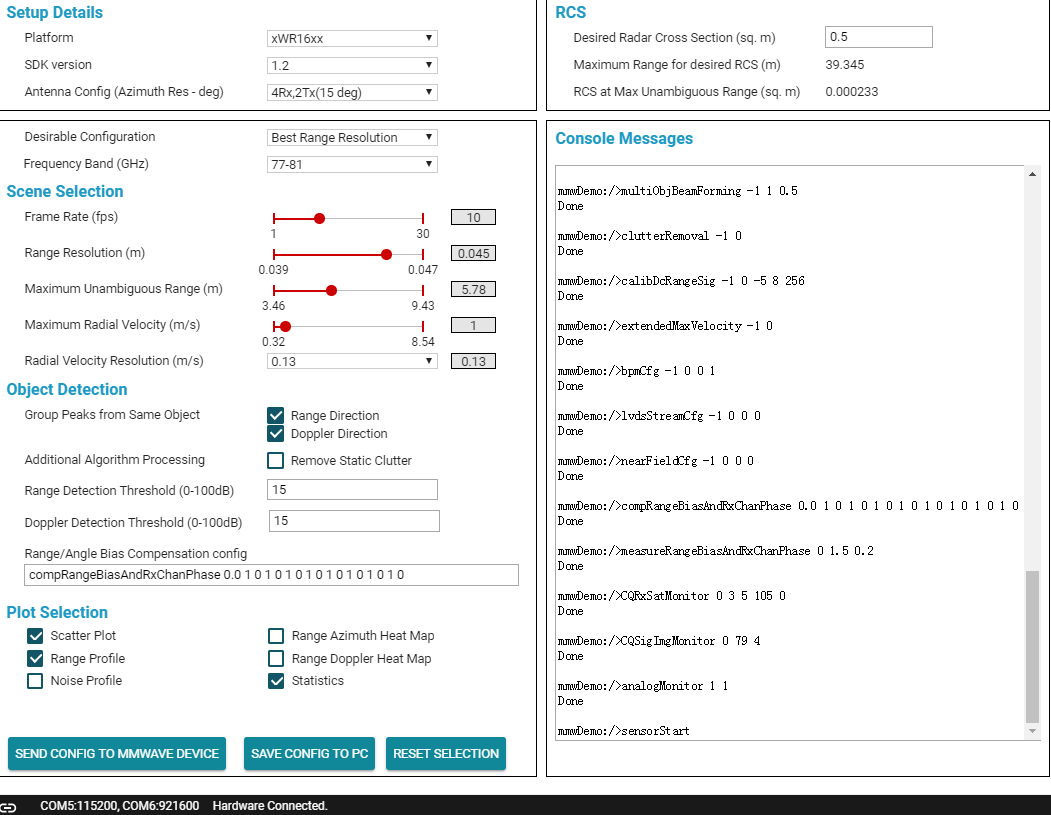Click the link connection icon in status bar
1051x815 pixels.
(x=9, y=807)
